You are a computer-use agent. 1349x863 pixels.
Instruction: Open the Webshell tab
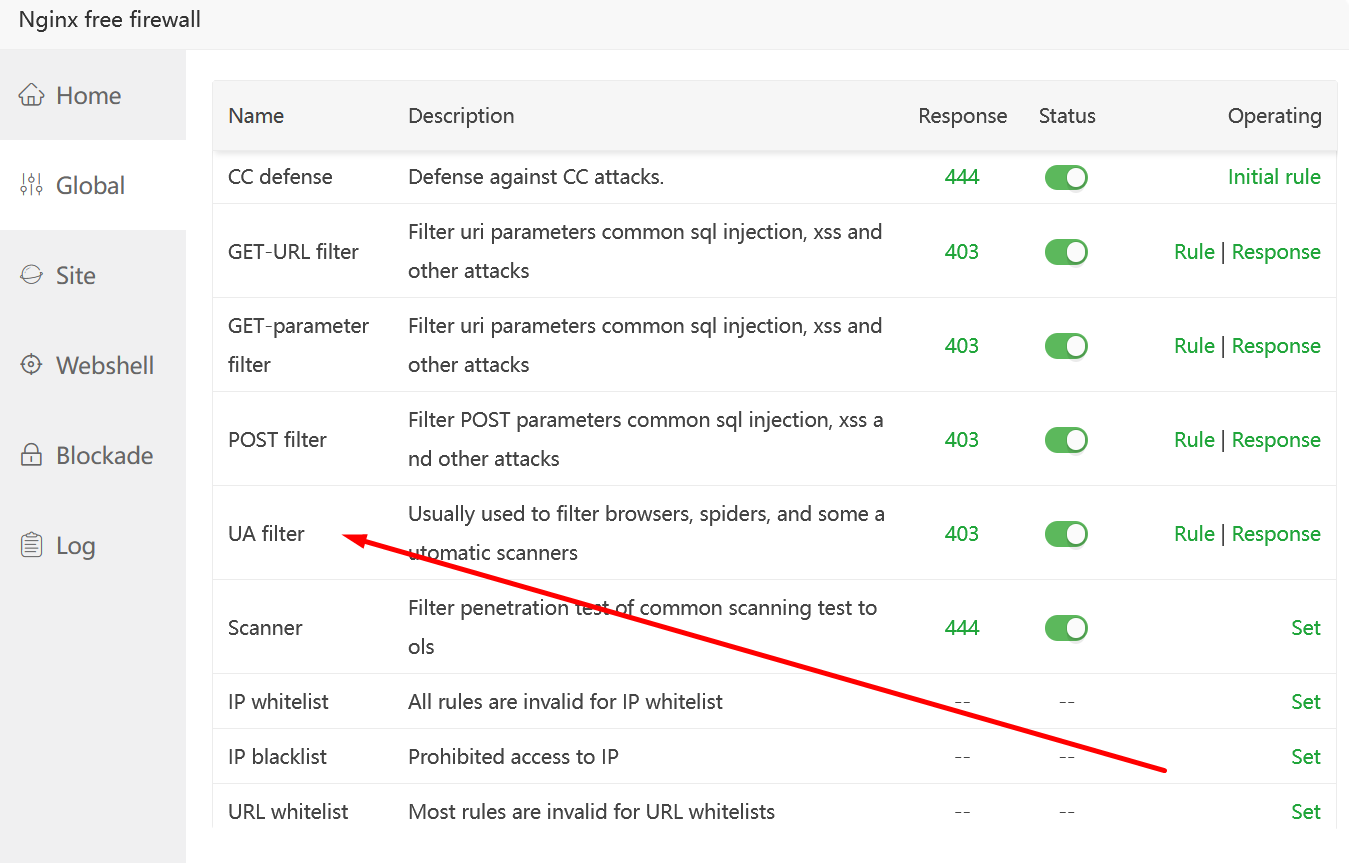point(105,365)
